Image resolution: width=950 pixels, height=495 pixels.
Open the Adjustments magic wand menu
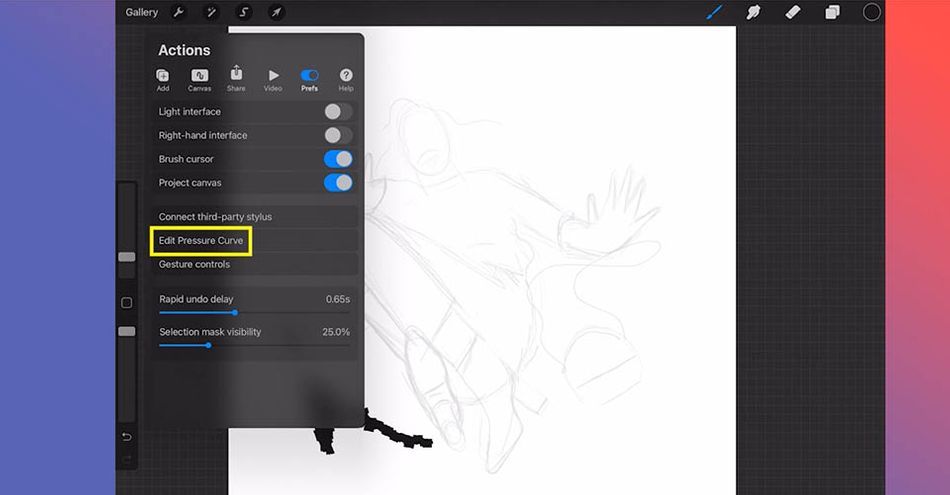[211, 12]
